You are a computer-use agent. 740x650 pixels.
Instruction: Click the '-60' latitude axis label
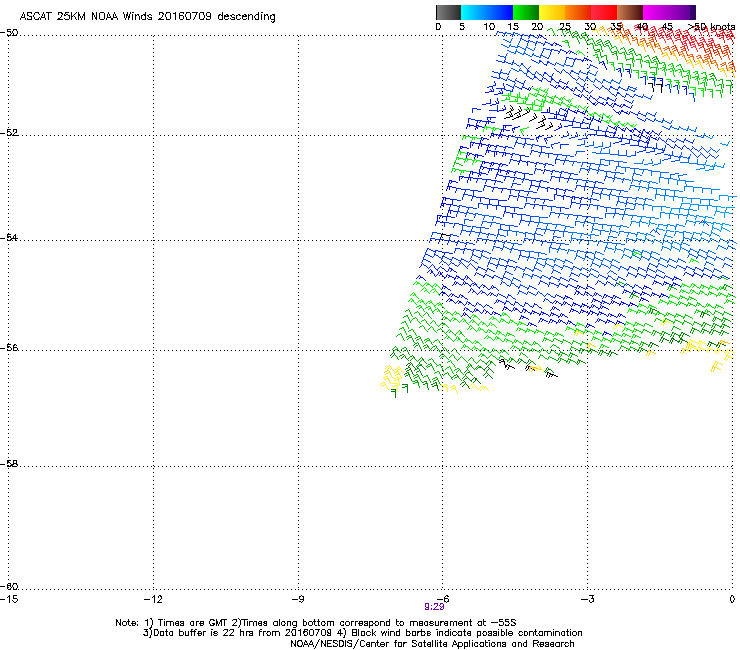[x=9, y=586]
